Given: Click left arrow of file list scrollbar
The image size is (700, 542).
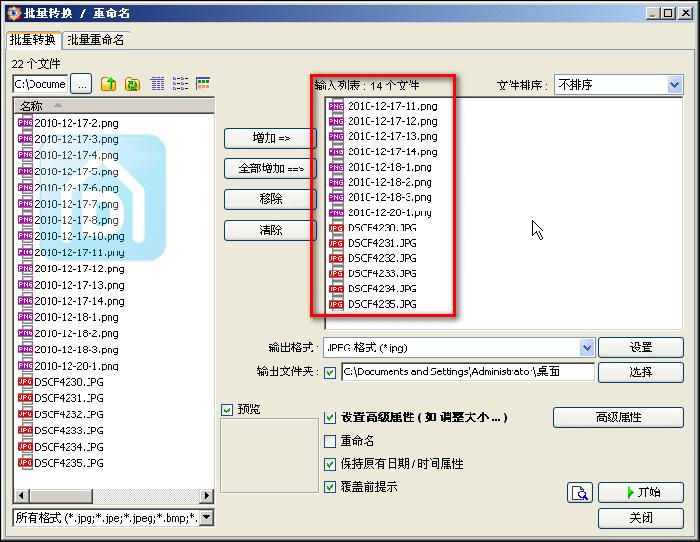Looking at the screenshot, I should pyautogui.click(x=21, y=496).
